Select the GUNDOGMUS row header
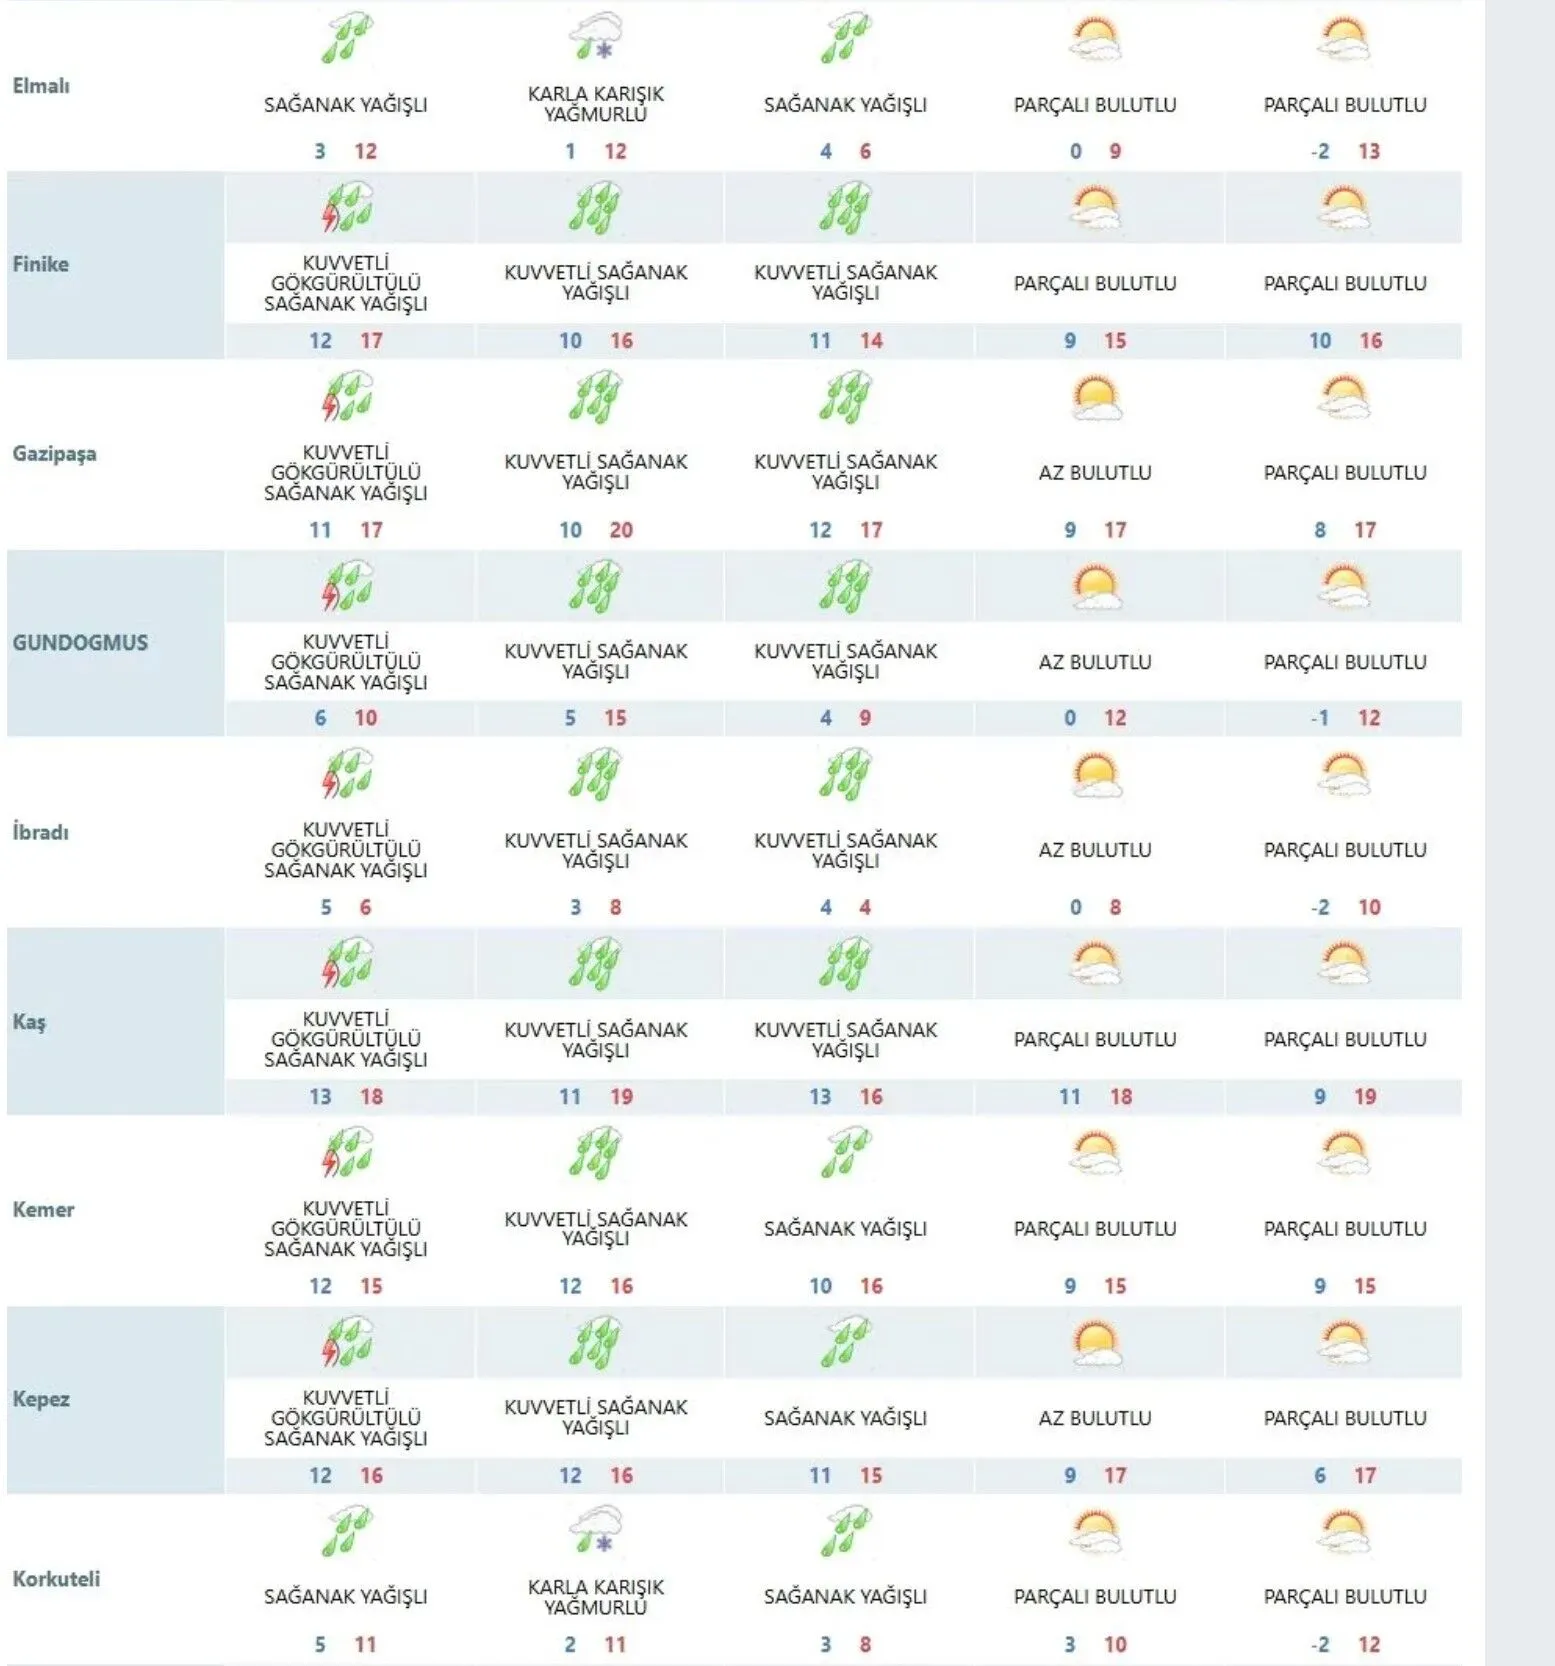This screenshot has height=1666, width=1555. (x=80, y=643)
